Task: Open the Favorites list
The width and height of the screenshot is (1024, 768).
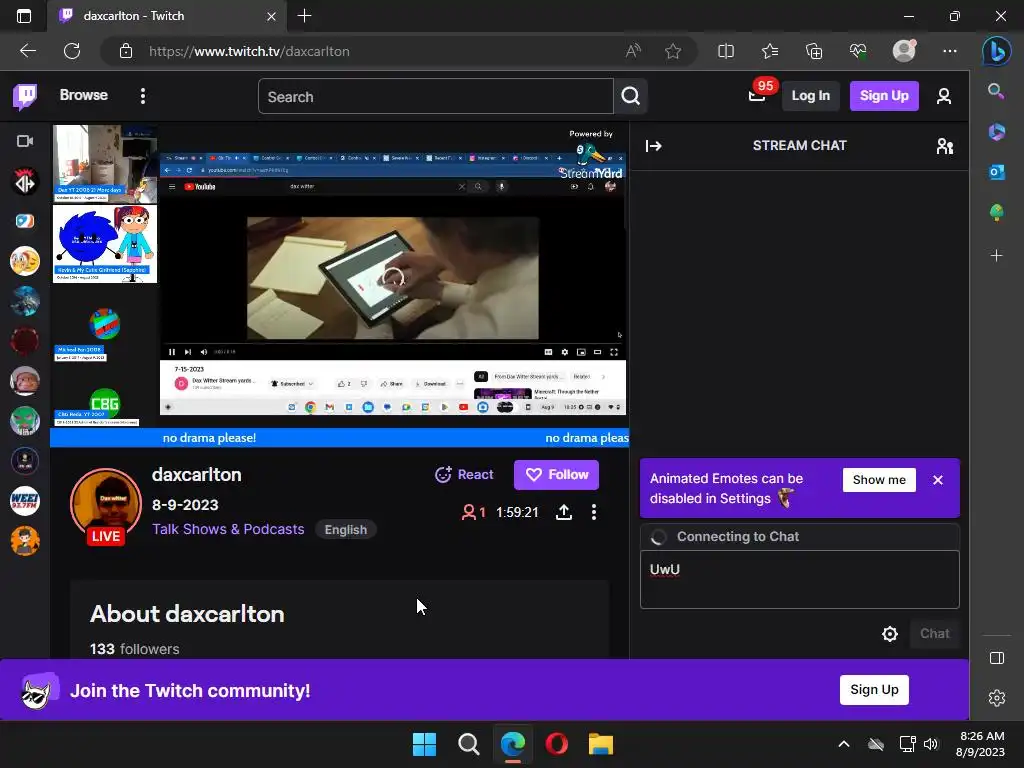Action: [x=770, y=51]
